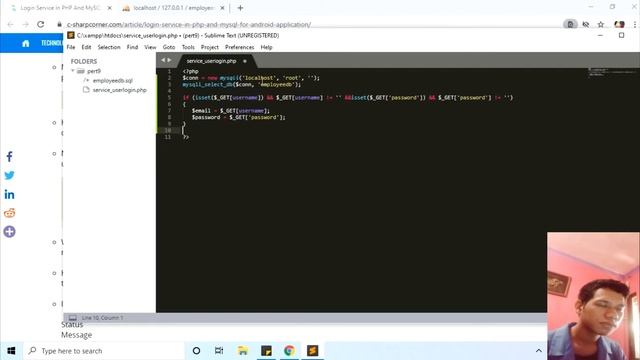The image size is (640, 360).
Task: Click the FOLDERS sidebar heading
Action: tap(84, 61)
